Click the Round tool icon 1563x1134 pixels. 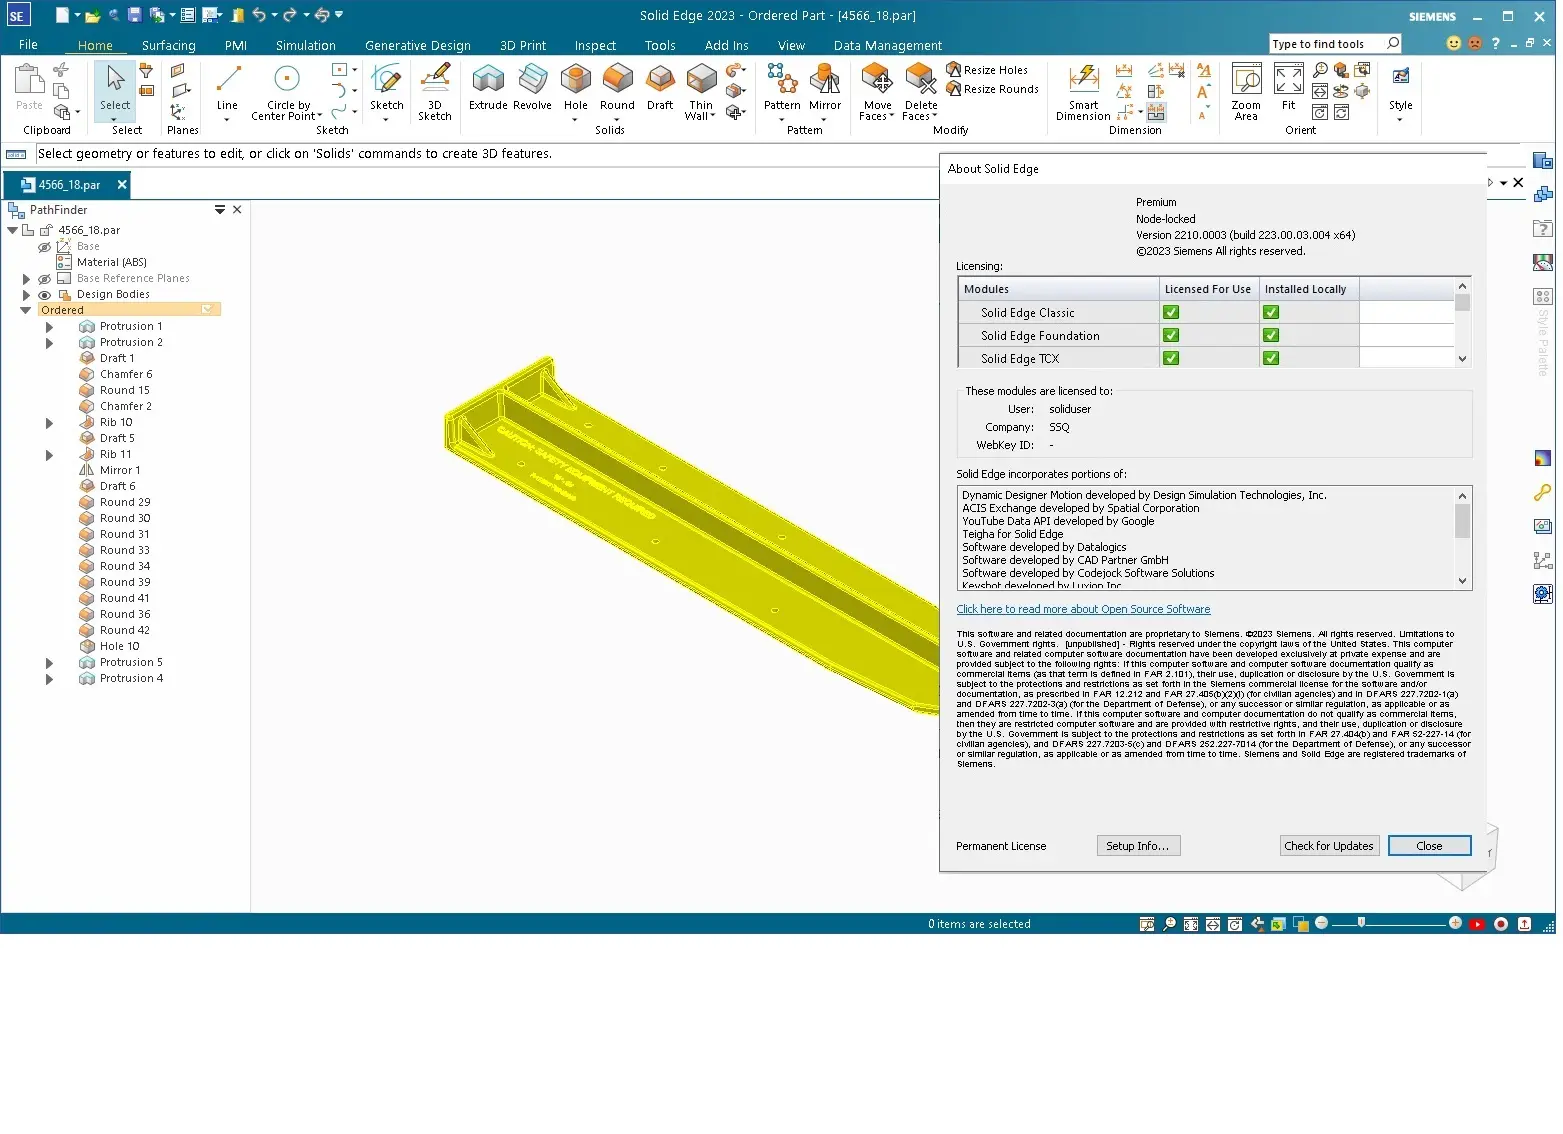[x=617, y=80]
